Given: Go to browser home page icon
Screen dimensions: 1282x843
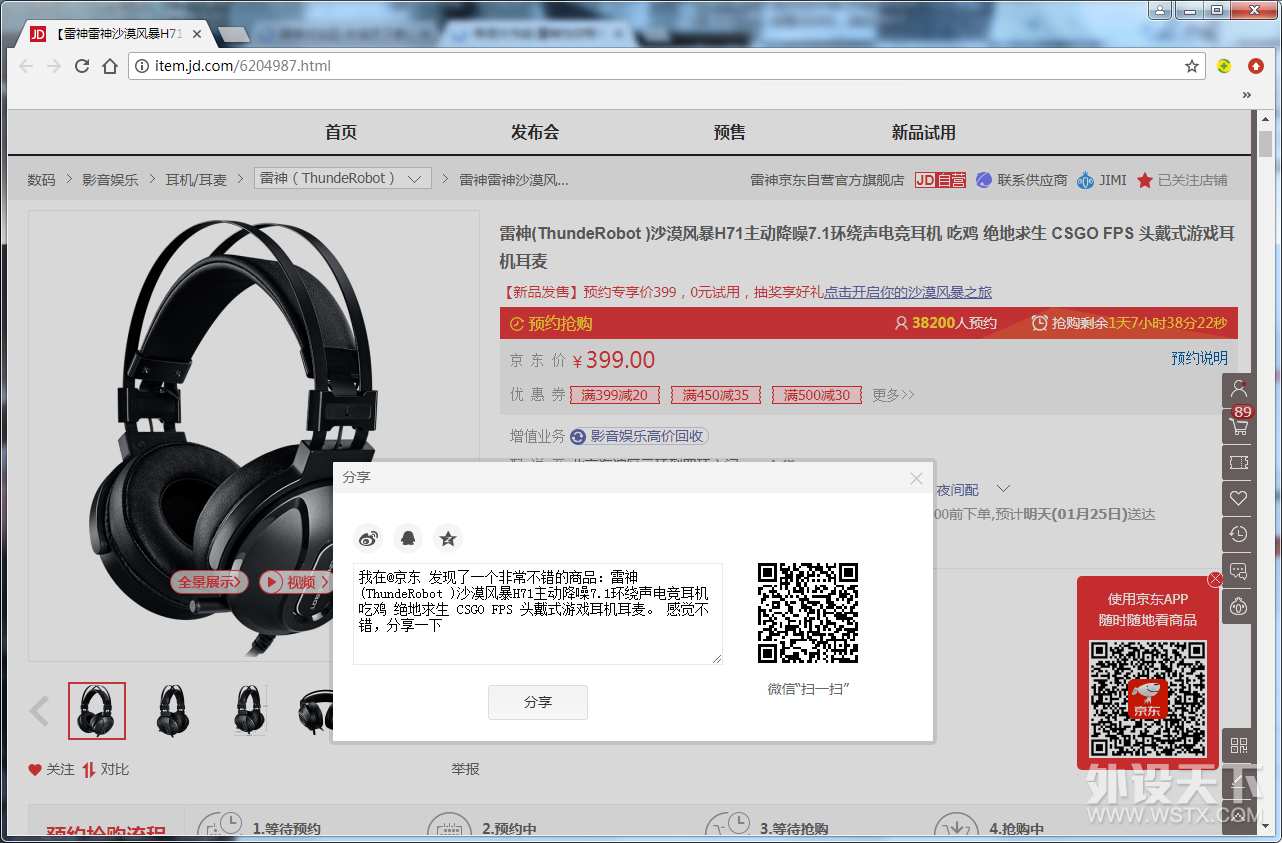Looking at the screenshot, I should (110, 66).
